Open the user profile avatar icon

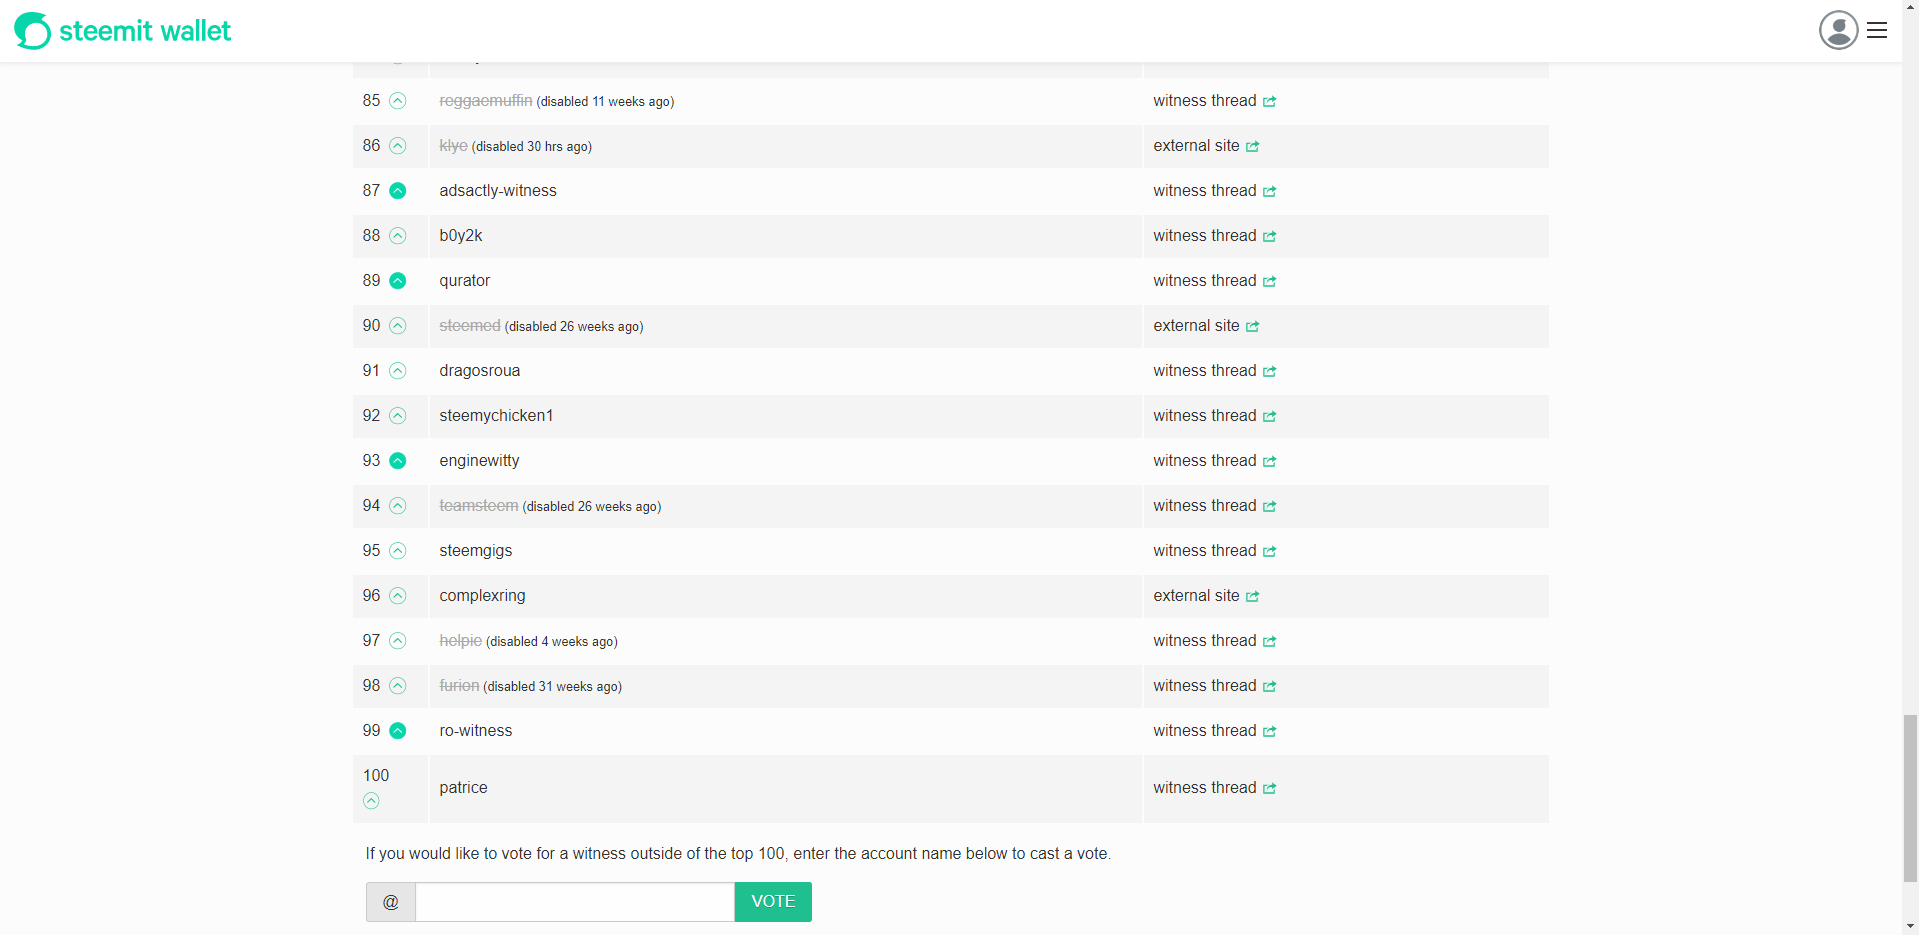coord(1838,30)
